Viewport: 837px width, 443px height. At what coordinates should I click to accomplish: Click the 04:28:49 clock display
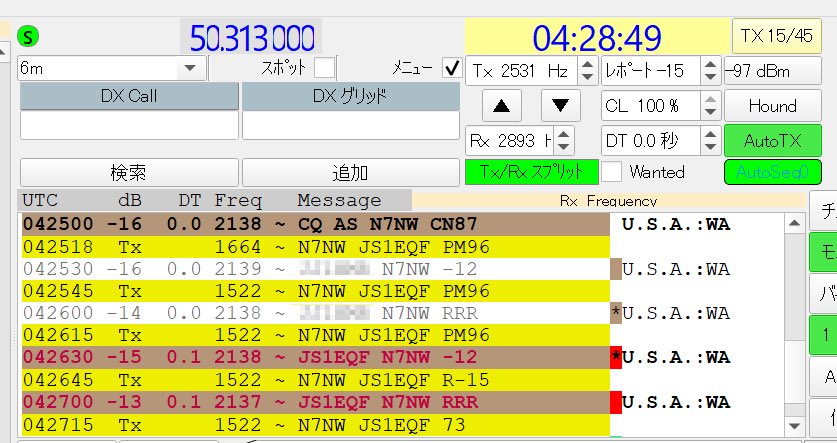click(597, 37)
